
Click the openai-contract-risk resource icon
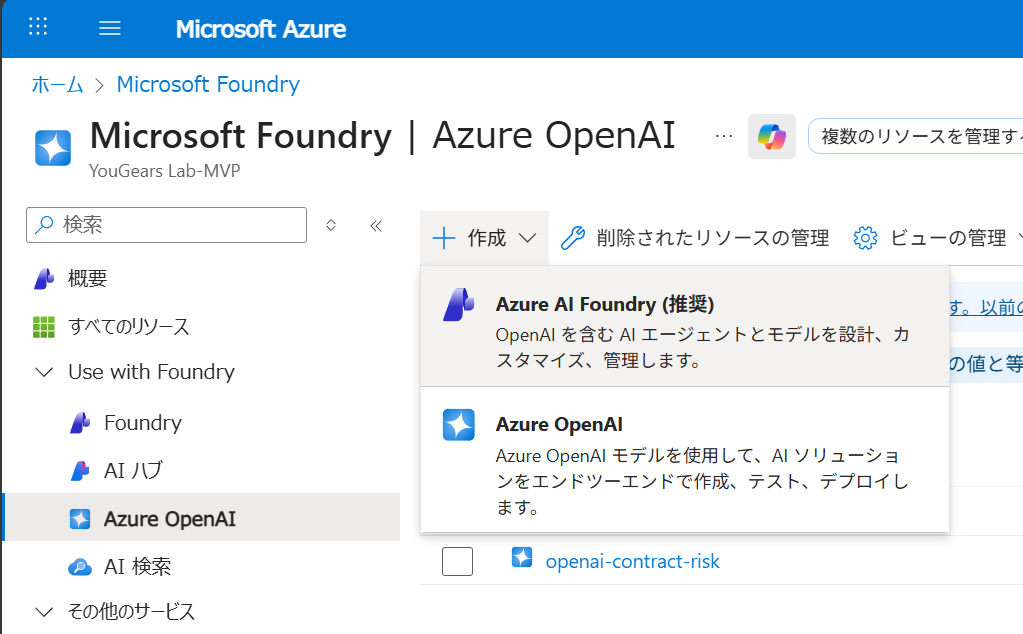(x=522, y=558)
